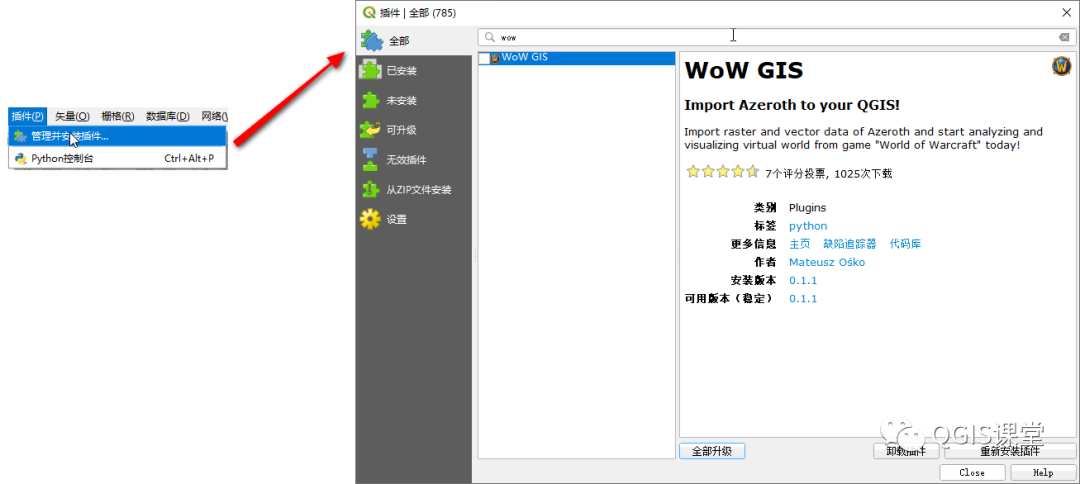Open the 矢量(O) menu

(x=72, y=116)
